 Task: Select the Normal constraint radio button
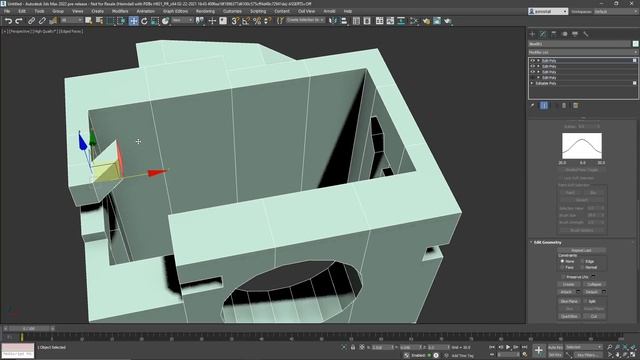coord(582,267)
